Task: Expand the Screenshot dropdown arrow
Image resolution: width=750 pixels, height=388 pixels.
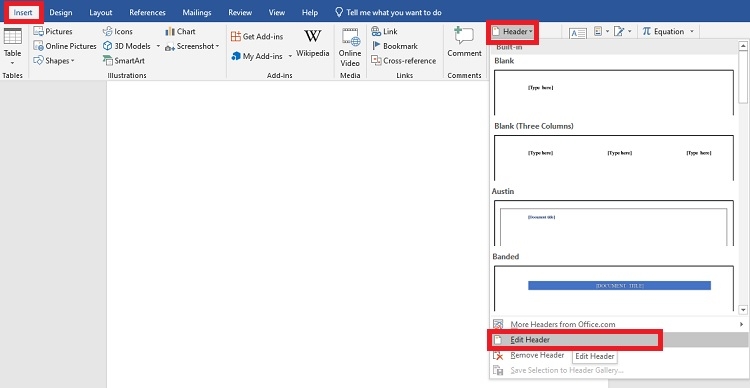Action: click(217, 46)
